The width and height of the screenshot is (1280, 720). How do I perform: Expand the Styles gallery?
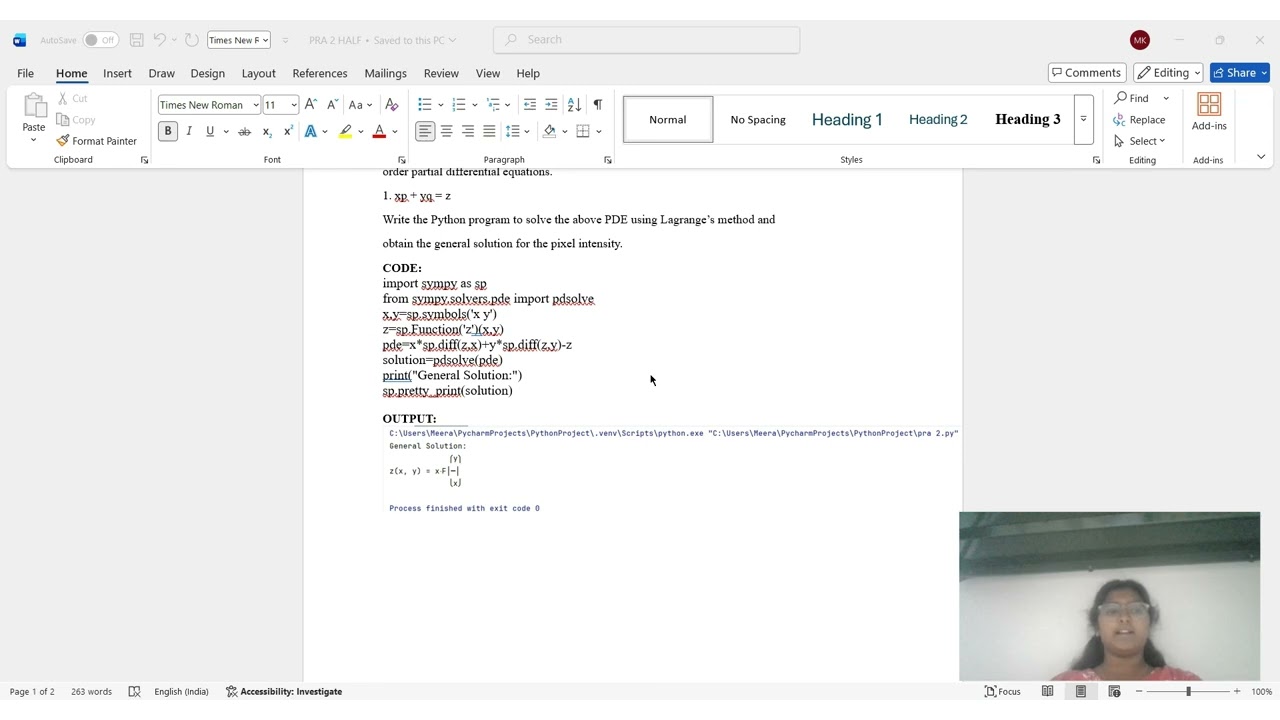[1083, 119]
